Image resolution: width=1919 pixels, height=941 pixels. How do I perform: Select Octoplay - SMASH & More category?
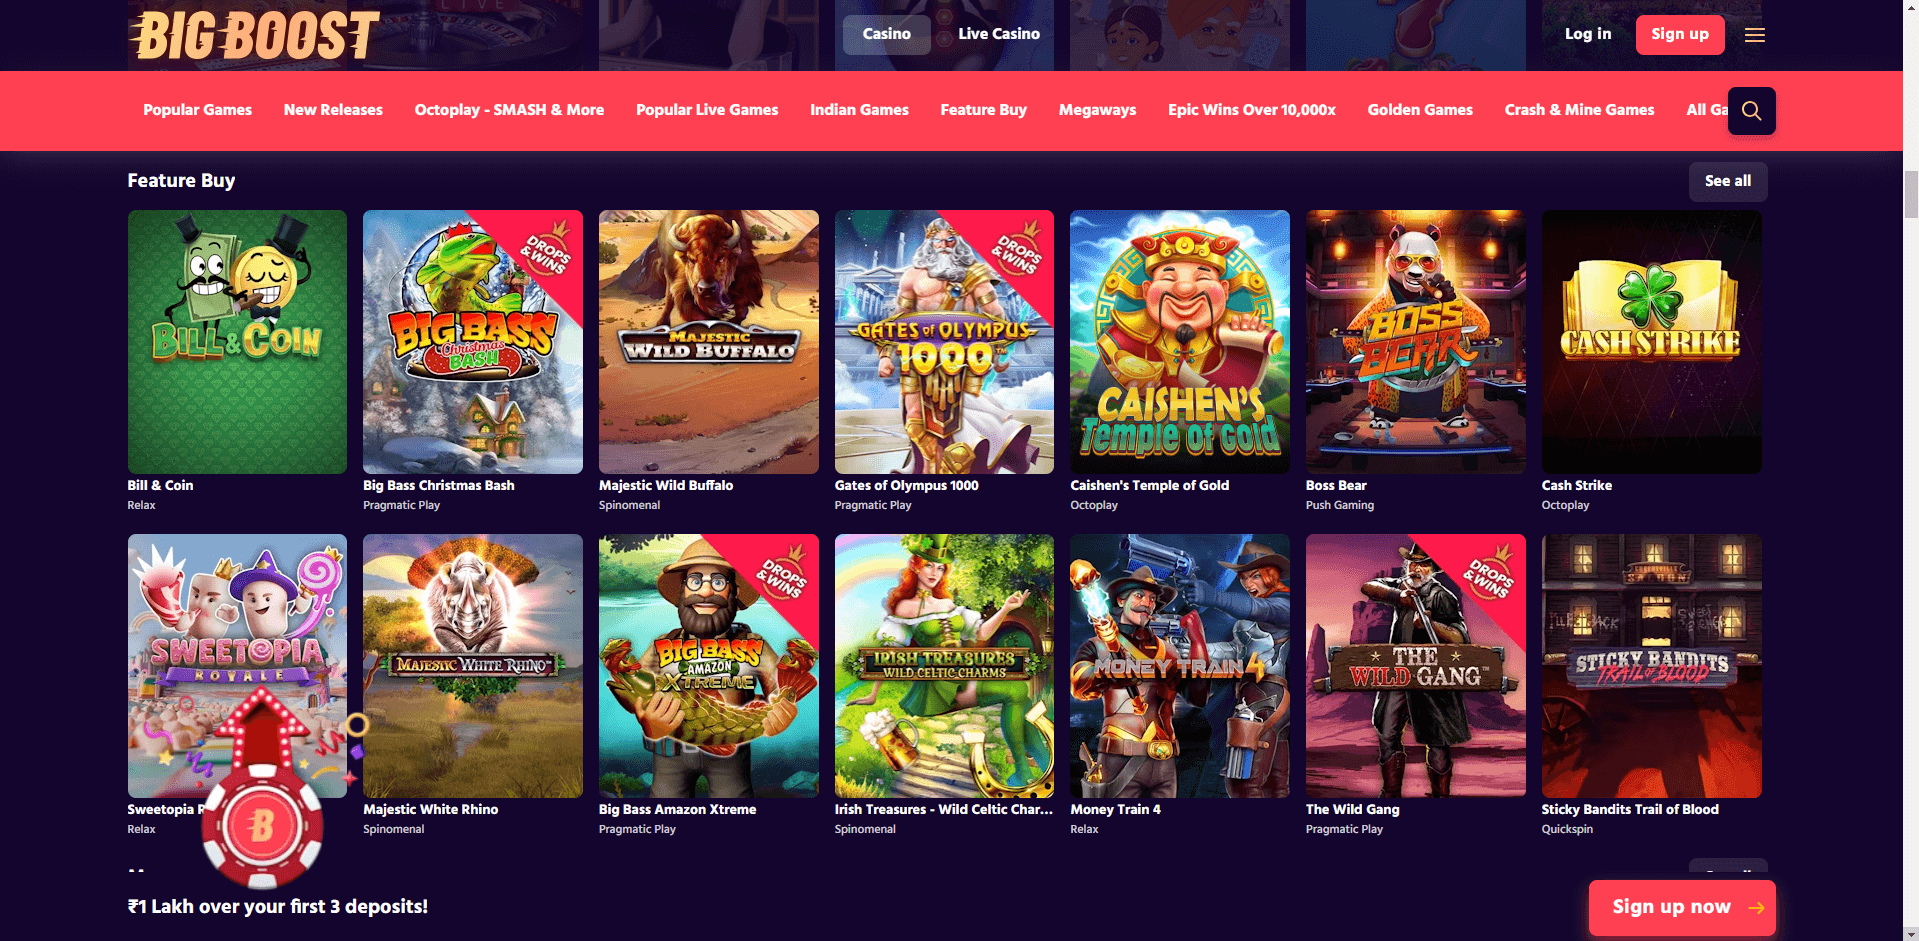coord(509,110)
